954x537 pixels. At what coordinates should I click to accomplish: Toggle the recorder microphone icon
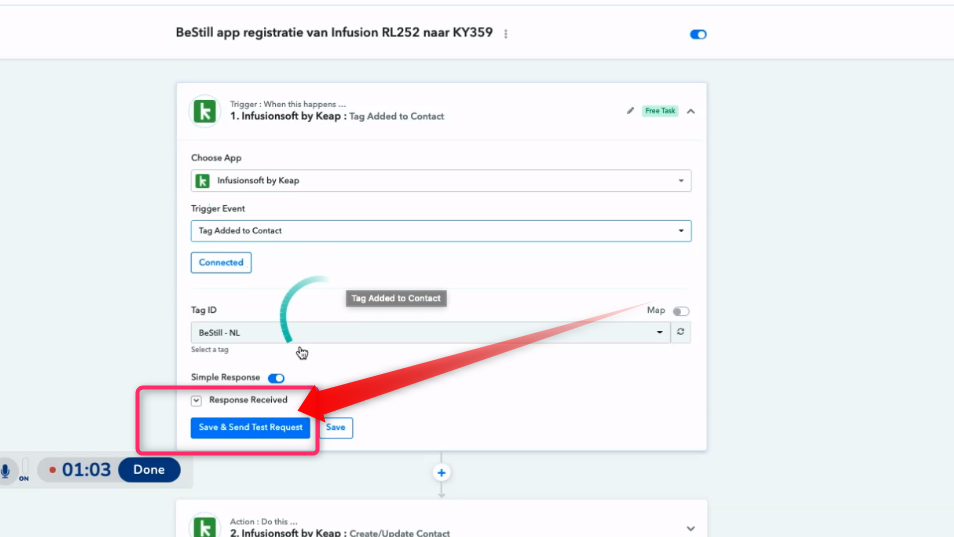(x=5, y=470)
